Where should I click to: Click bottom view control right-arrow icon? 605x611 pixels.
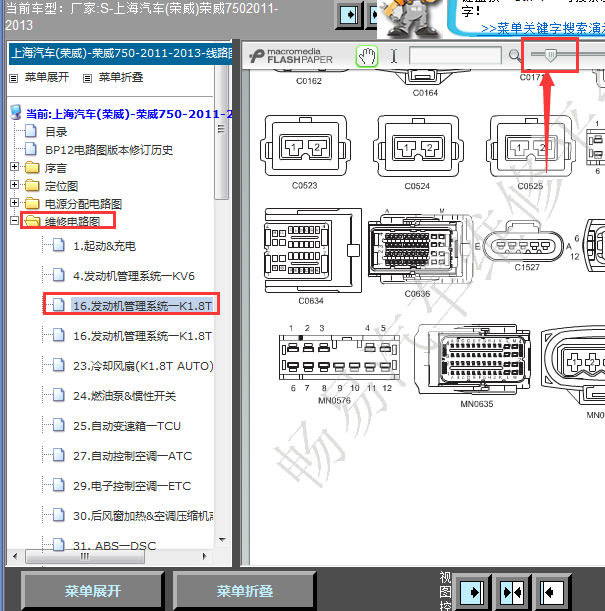[472, 590]
